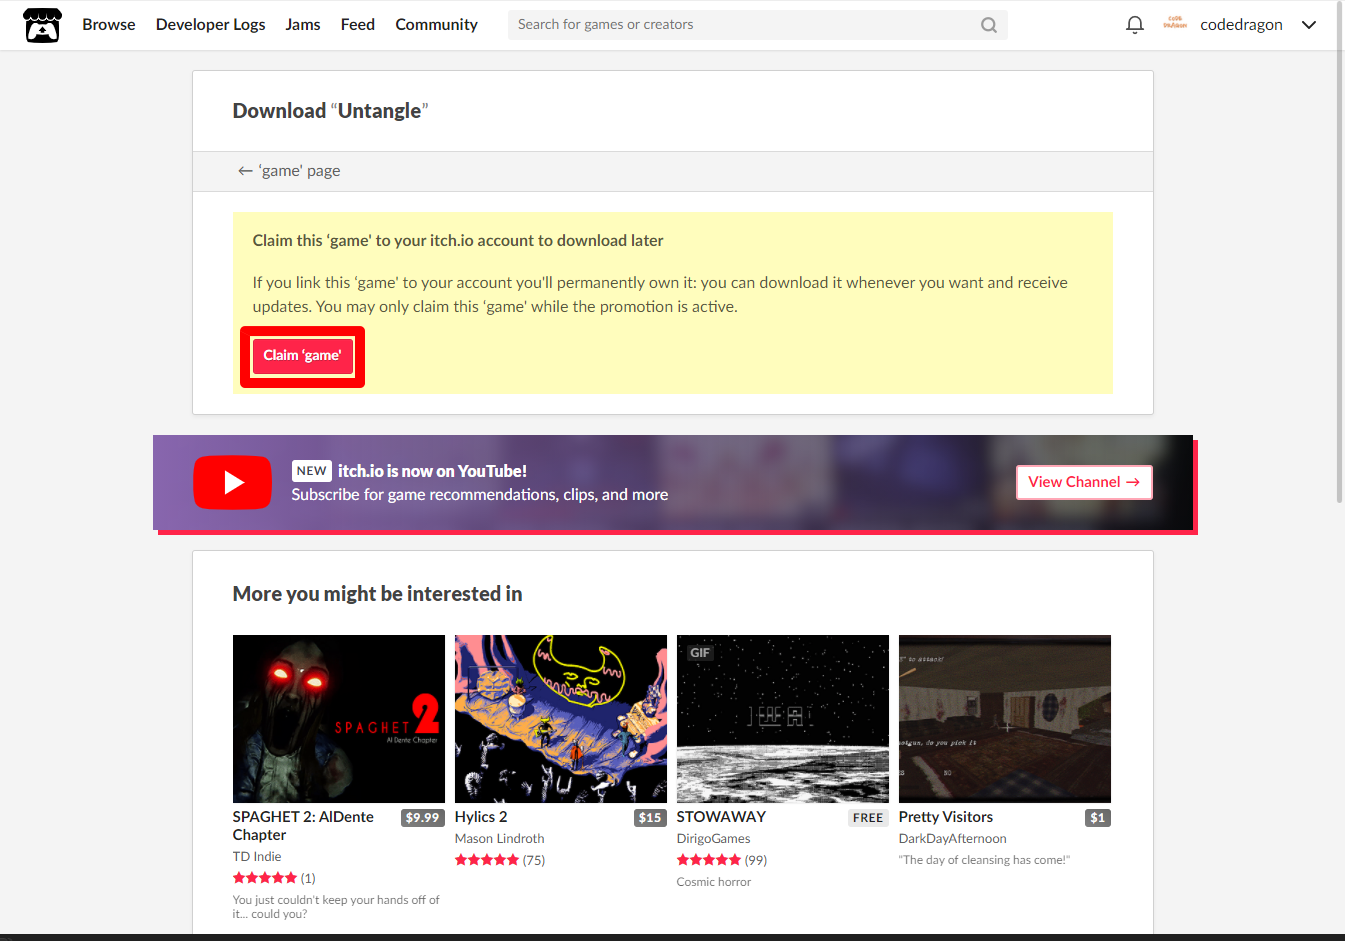Open the Browse menu

(109, 25)
